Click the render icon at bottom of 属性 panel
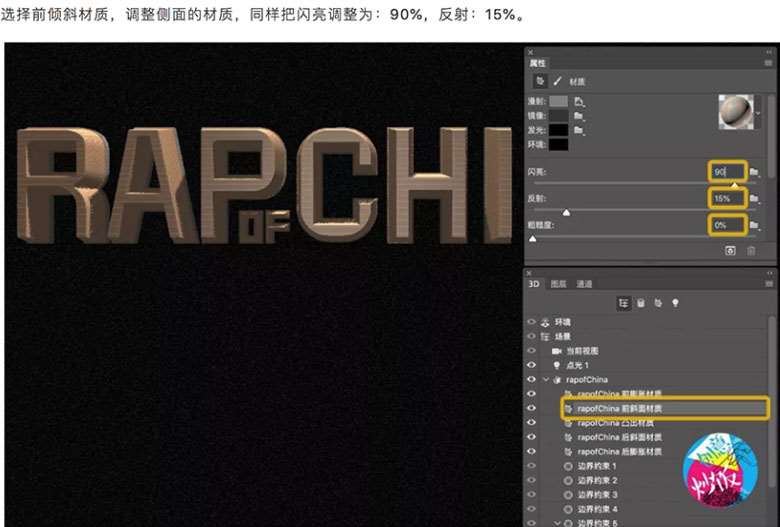Image resolution: width=780 pixels, height=527 pixels. coord(730,250)
